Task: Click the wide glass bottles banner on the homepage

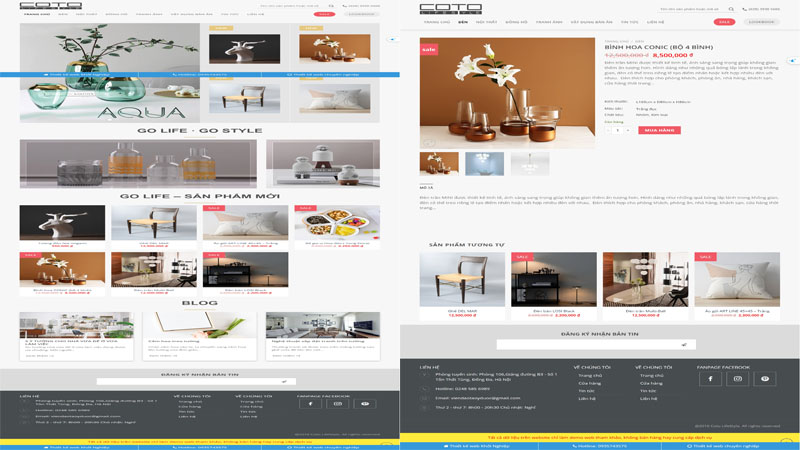Action: coord(138,164)
